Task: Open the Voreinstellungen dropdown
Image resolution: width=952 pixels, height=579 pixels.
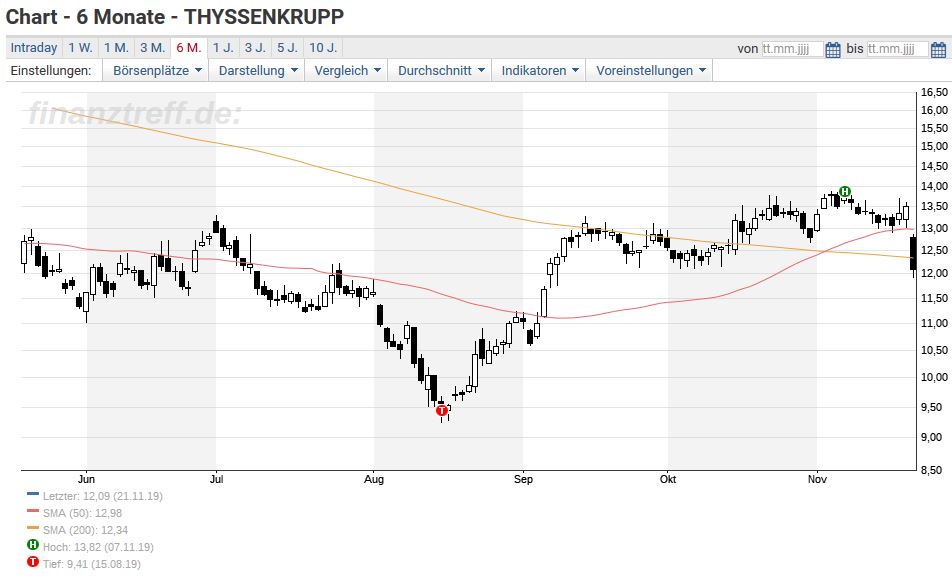Action: (651, 70)
